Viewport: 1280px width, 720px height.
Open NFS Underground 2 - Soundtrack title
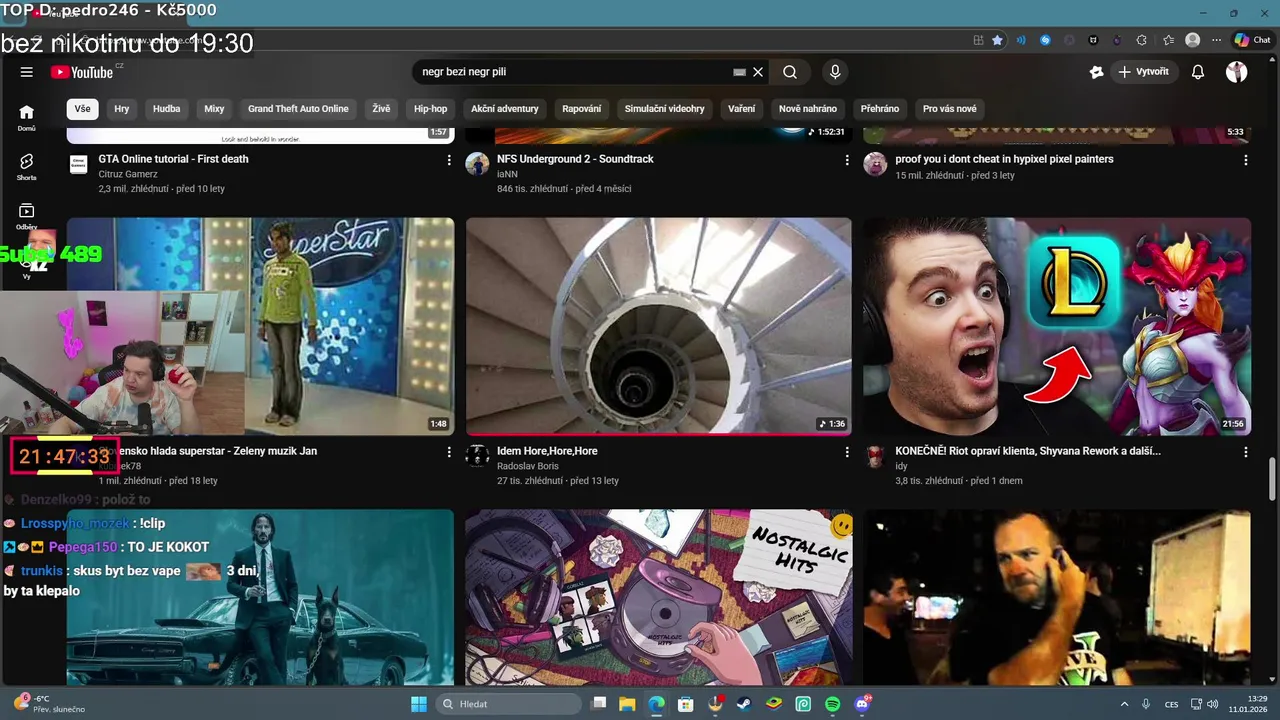pos(575,159)
